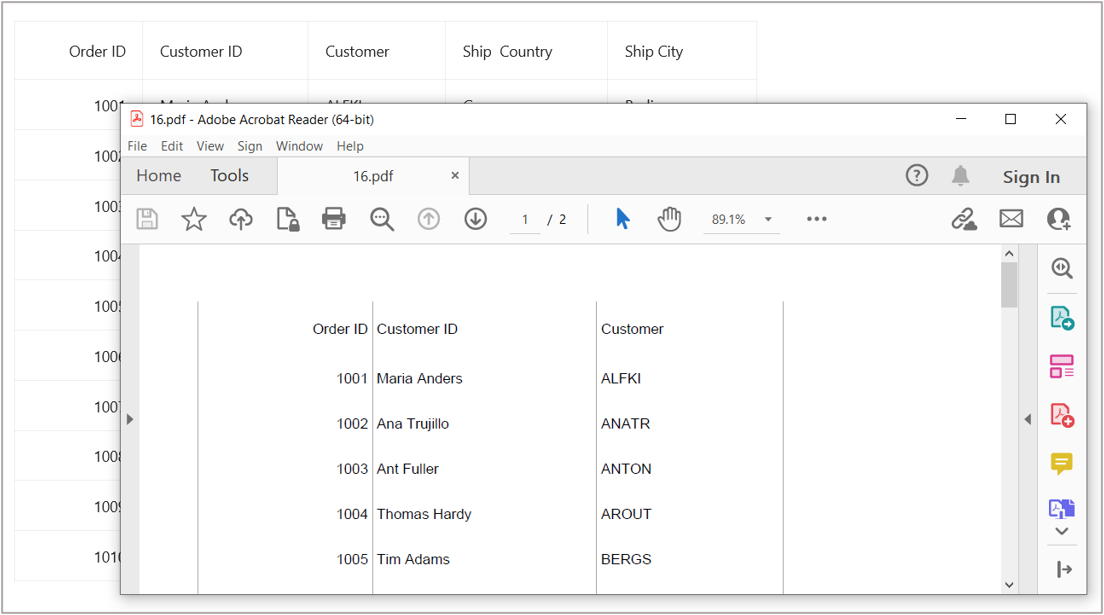Open the Search document tool
This screenshot has width=1104, height=615.
pos(381,218)
